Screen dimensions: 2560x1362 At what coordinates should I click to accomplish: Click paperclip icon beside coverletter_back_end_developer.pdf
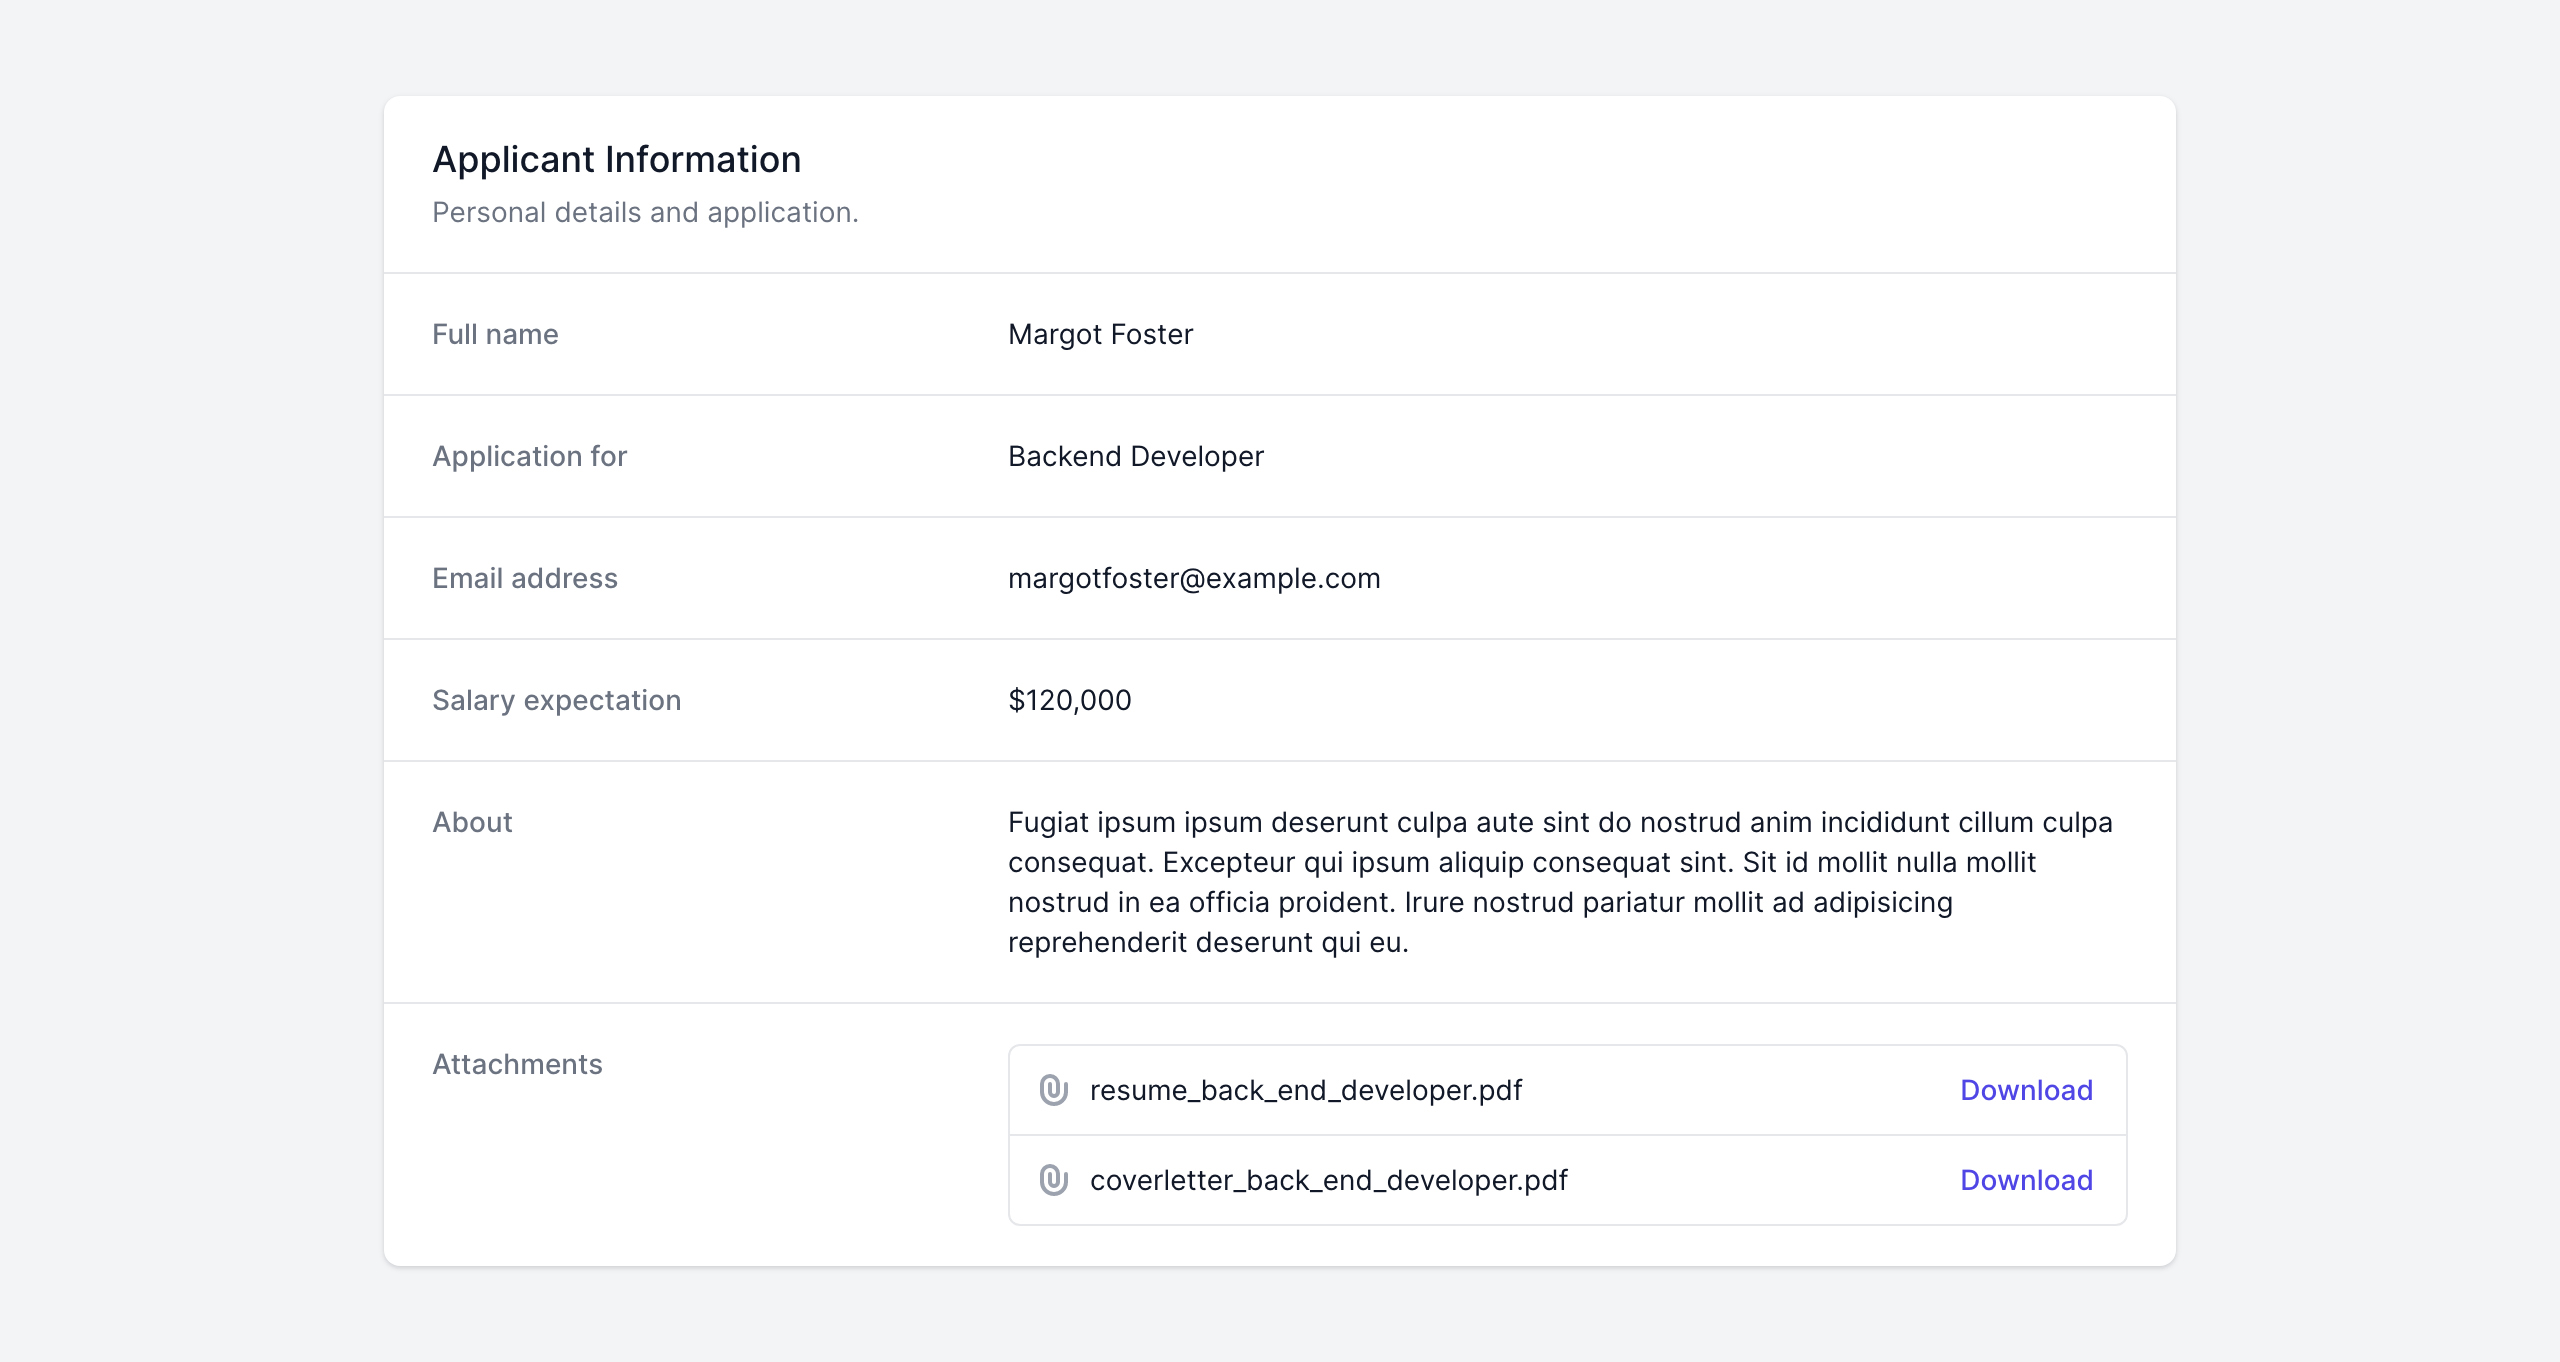[1053, 1180]
